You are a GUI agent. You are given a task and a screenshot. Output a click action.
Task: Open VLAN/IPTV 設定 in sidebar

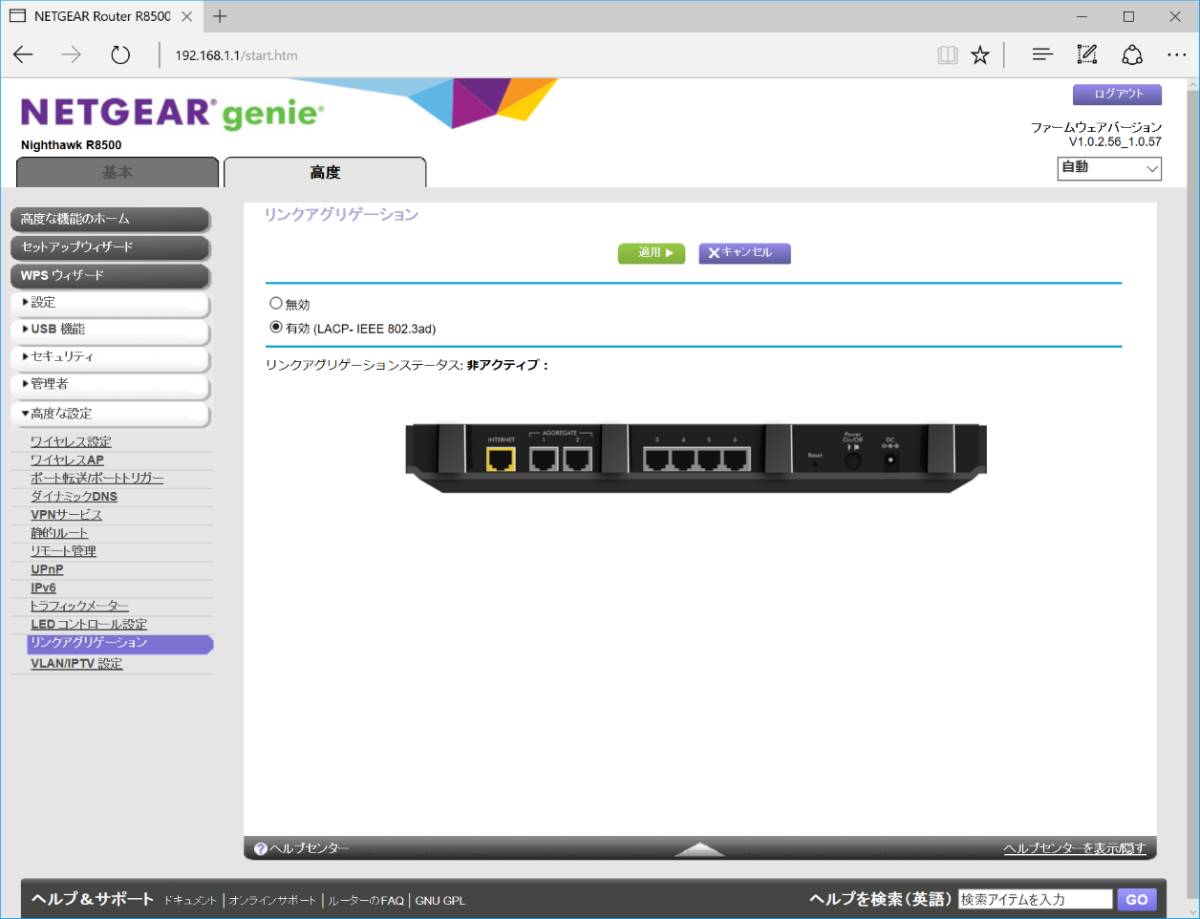click(77, 663)
